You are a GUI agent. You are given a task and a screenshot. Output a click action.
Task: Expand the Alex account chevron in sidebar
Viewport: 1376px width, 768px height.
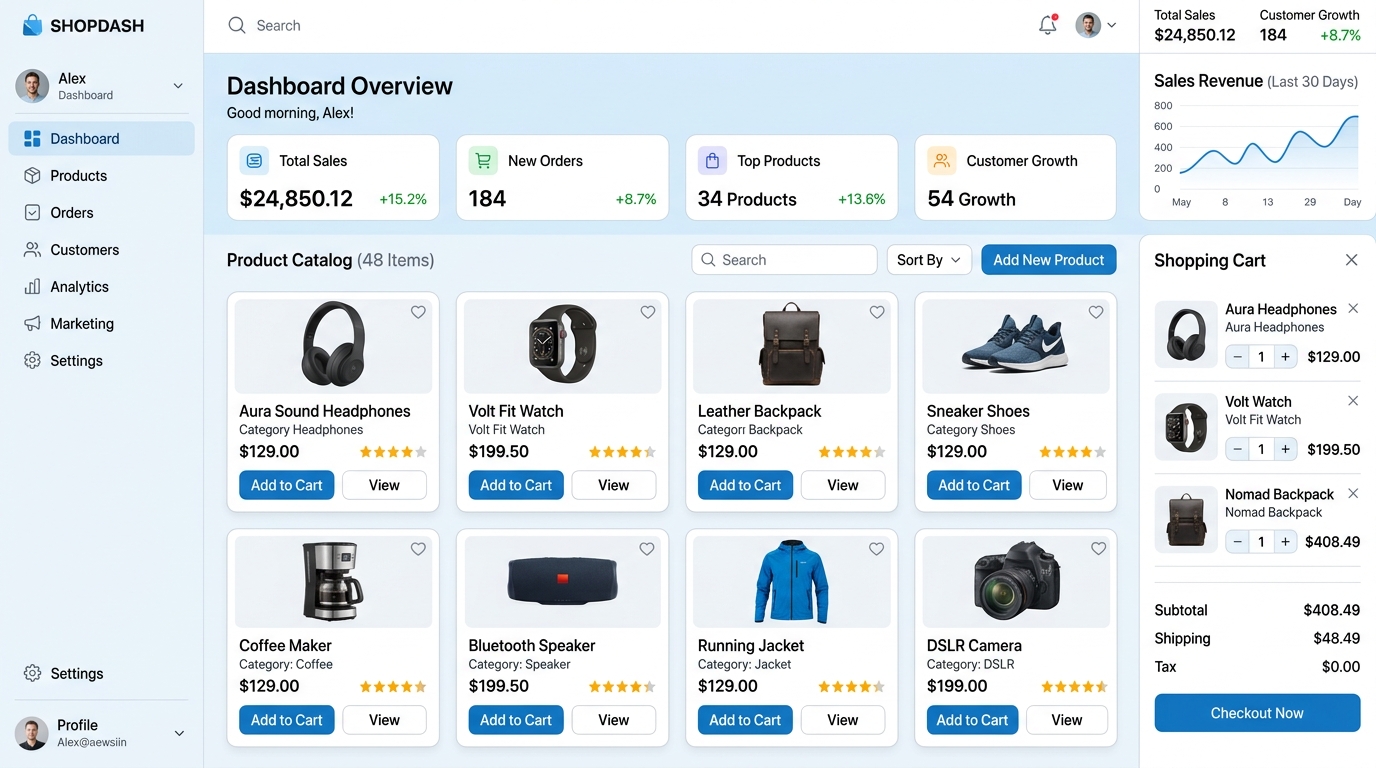pos(178,86)
